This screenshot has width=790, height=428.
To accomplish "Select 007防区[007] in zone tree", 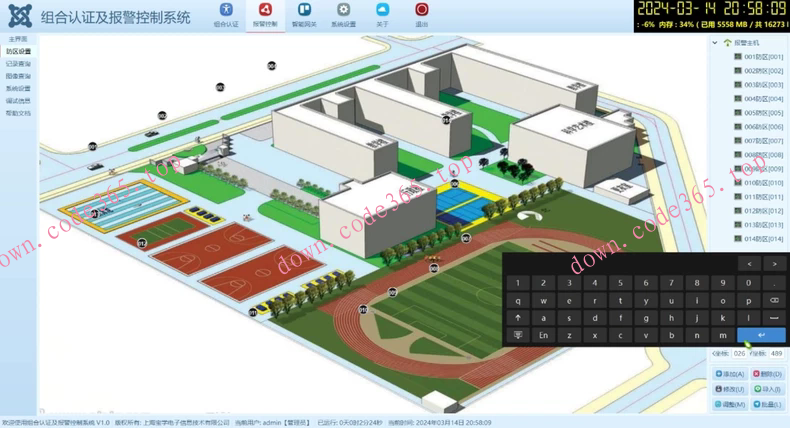I will click(x=763, y=141).
